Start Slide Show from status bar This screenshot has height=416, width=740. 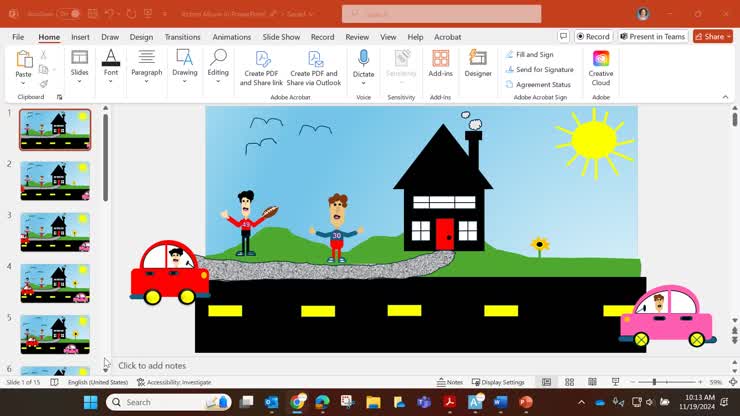click(615, 382)
